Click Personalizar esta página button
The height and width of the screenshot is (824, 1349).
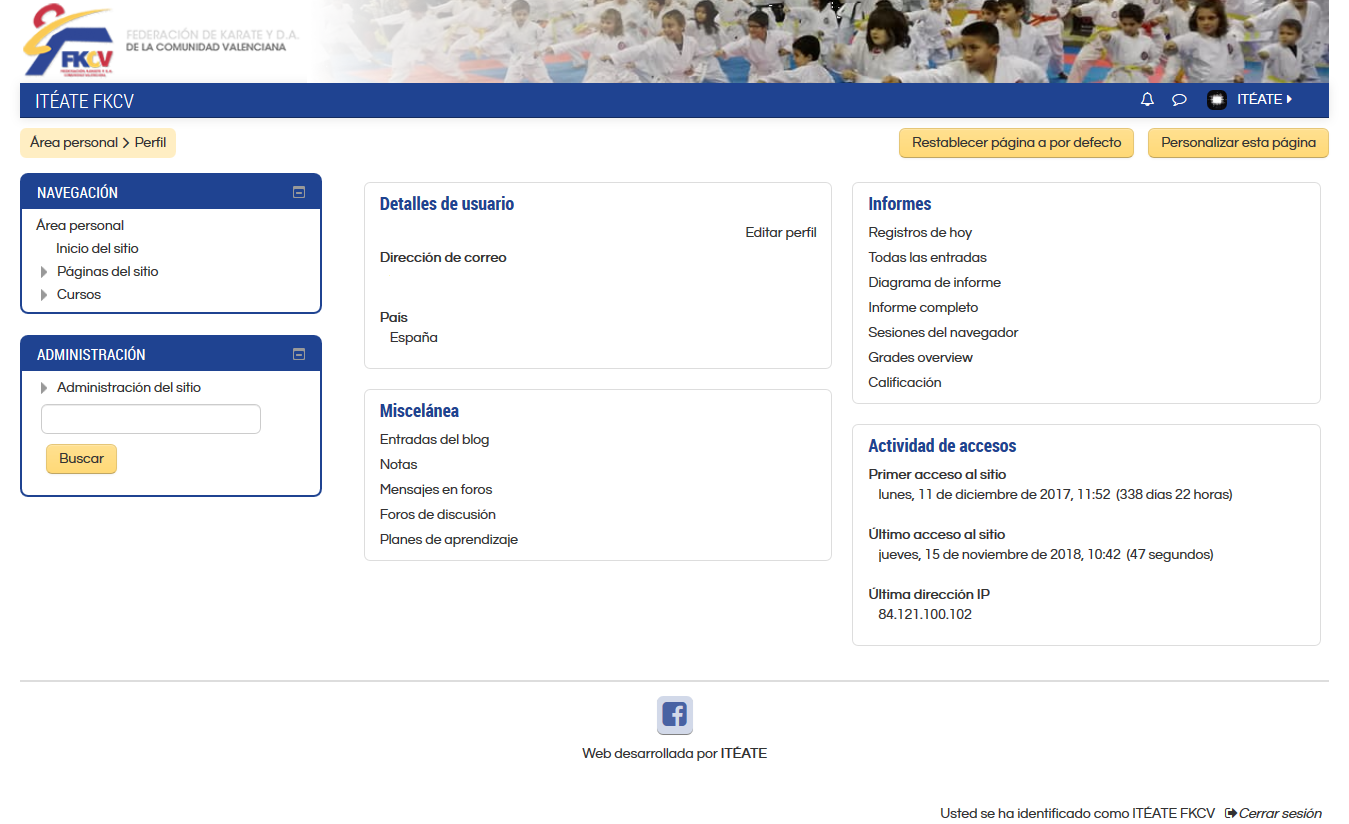[x=1238, y=143]
